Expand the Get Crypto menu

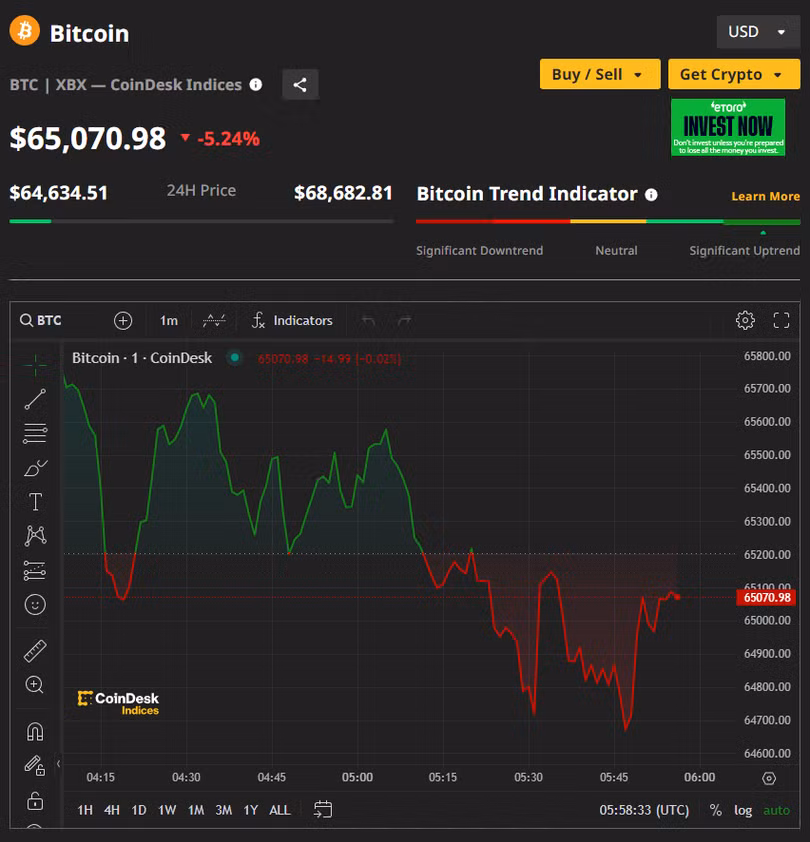click(x=734, y=74)
